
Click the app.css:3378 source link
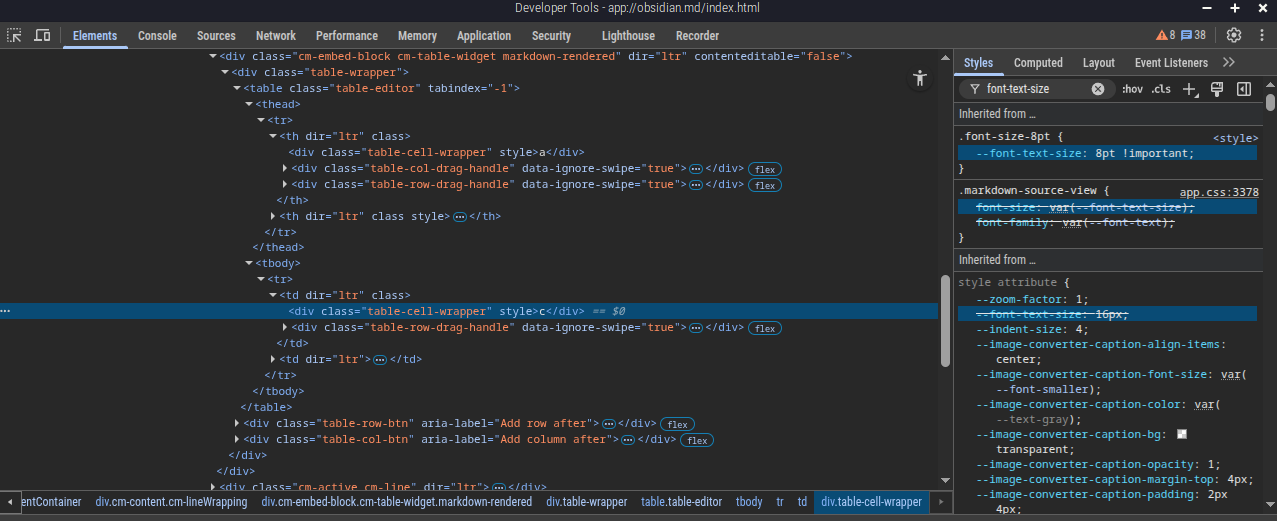point(1219,192)
